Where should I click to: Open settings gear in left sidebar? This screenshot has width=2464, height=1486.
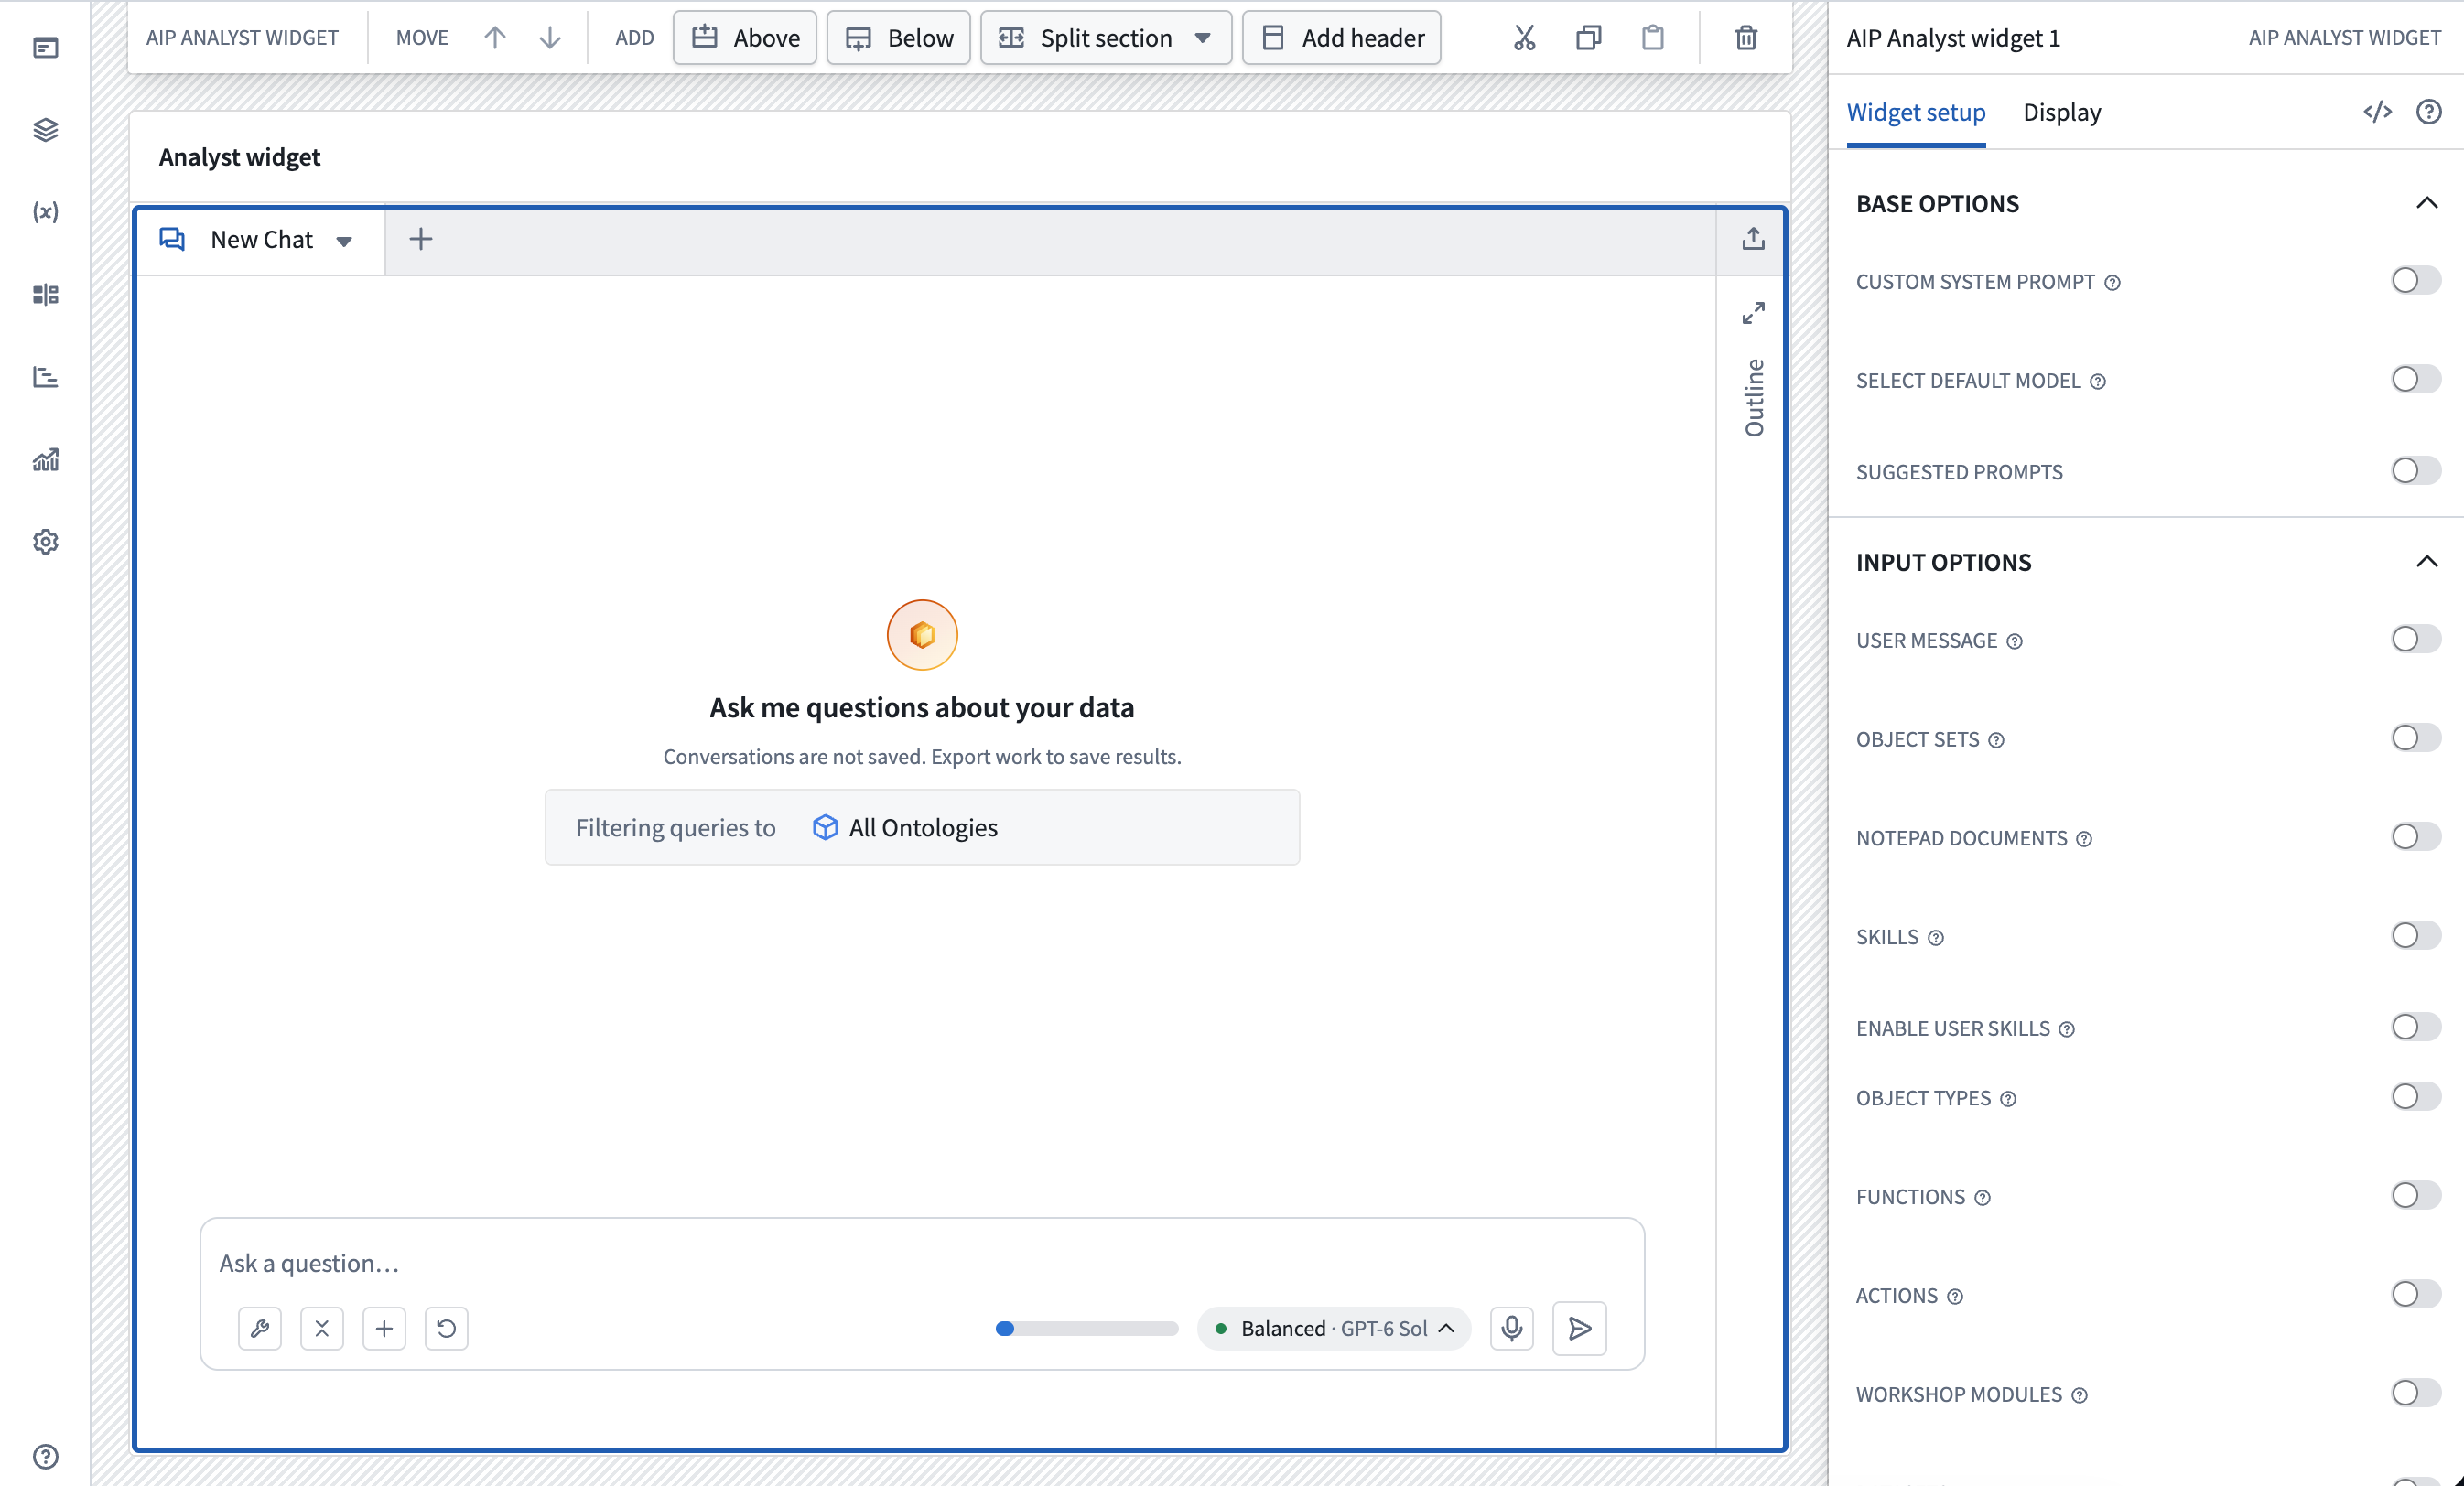click(46, 541)
